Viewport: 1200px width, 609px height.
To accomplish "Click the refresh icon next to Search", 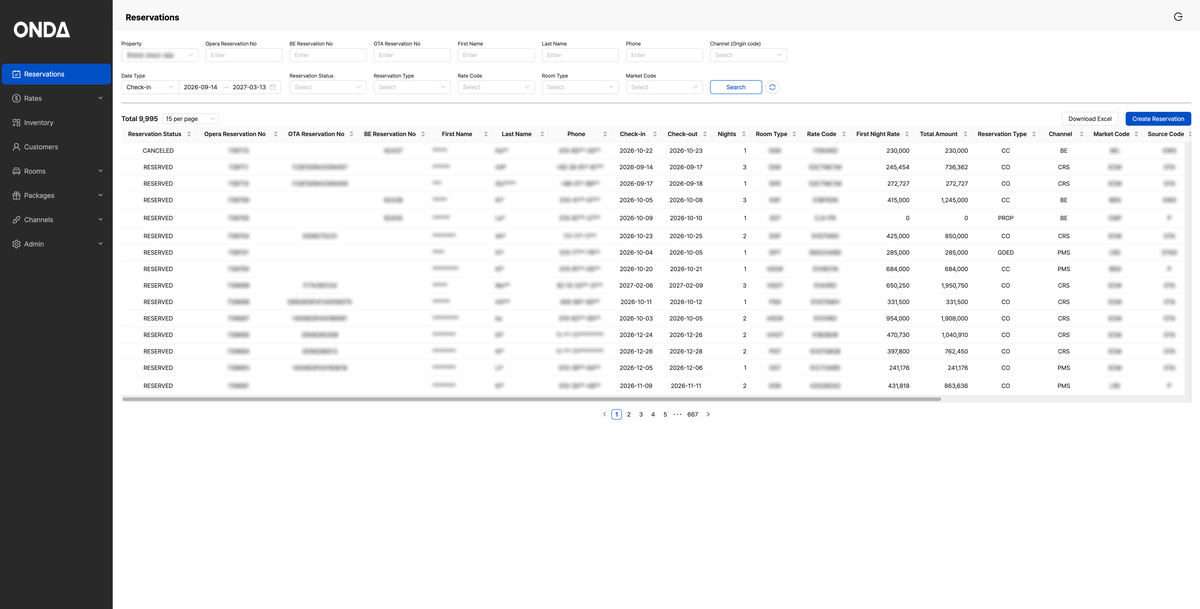I will point(772,87).
